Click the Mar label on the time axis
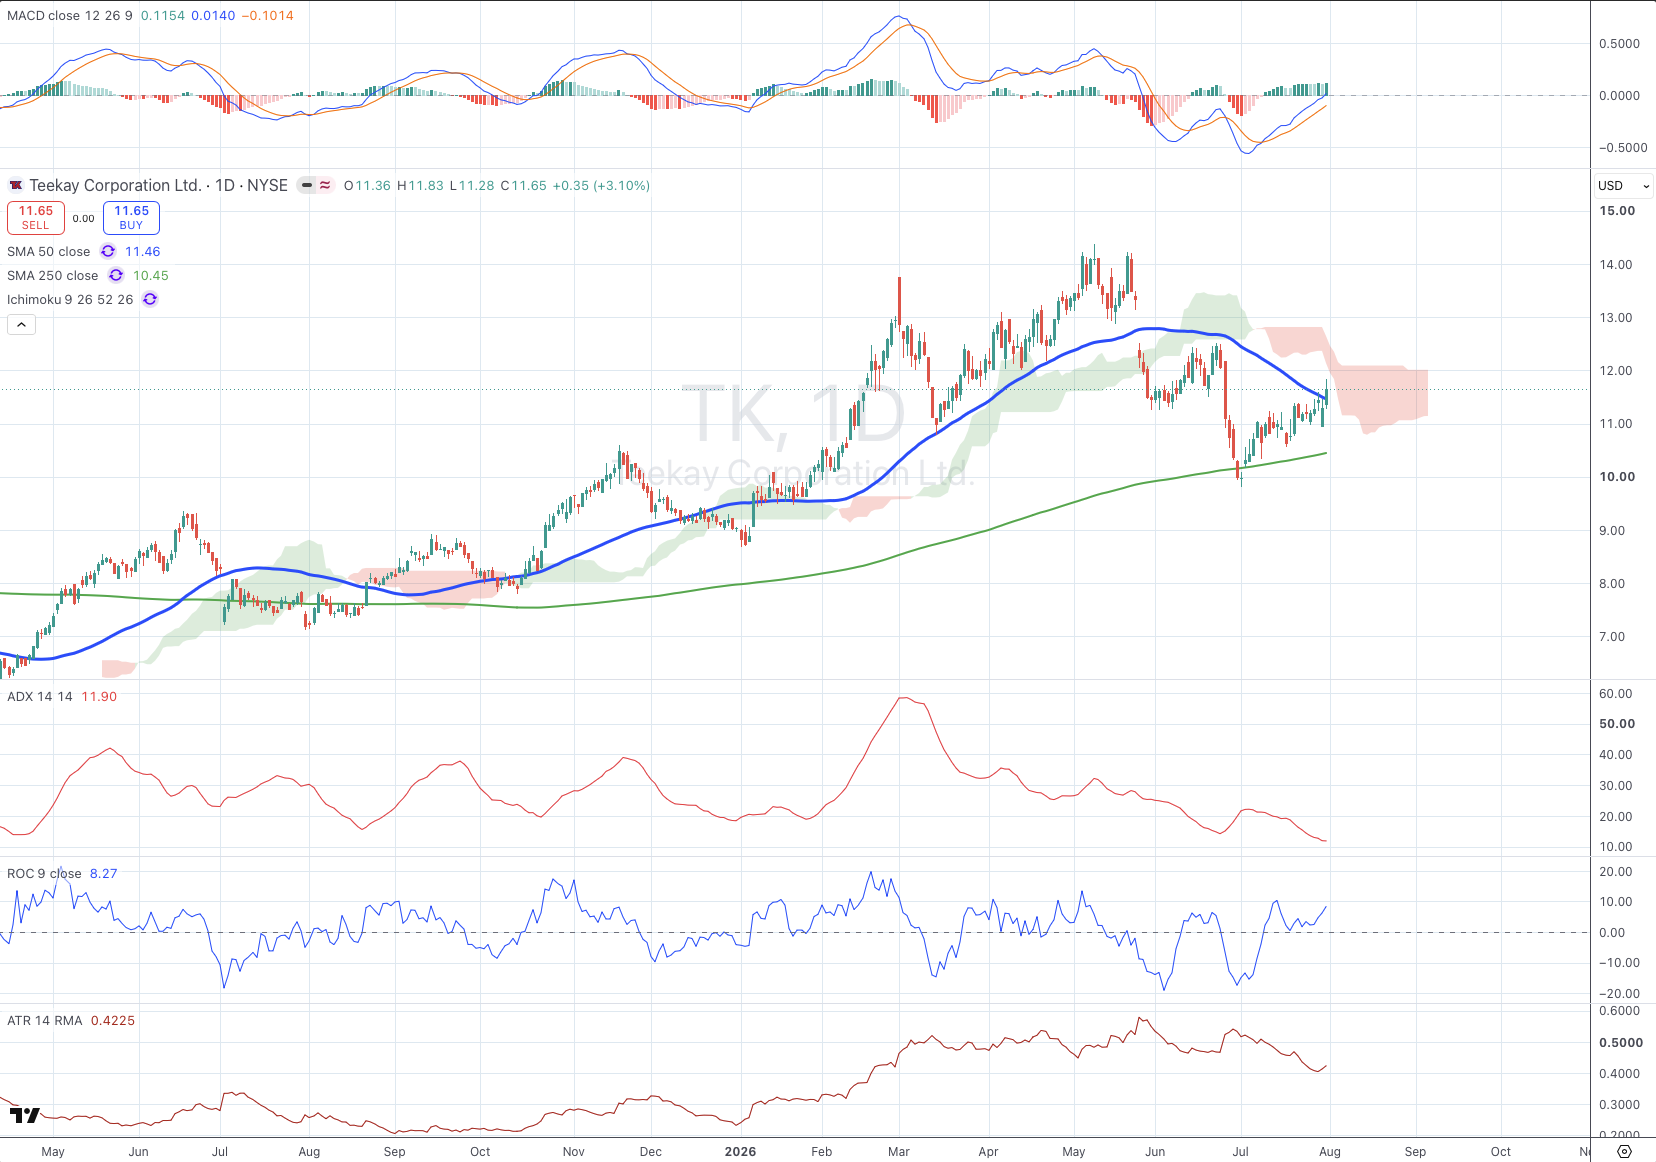This screenshot has height=1162, width=1656. pyautogui.click(x=899, y=1151)
